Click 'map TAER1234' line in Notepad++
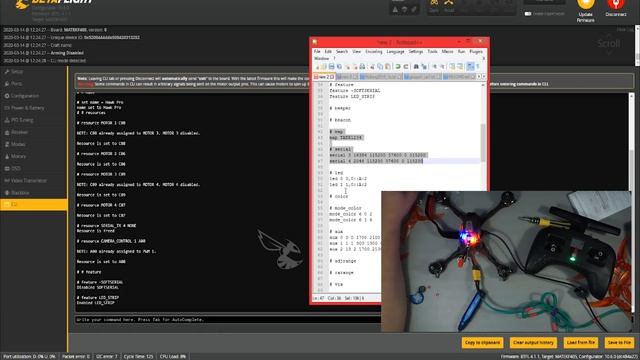Viewport: 640px width, 360px height. (345, 138)
